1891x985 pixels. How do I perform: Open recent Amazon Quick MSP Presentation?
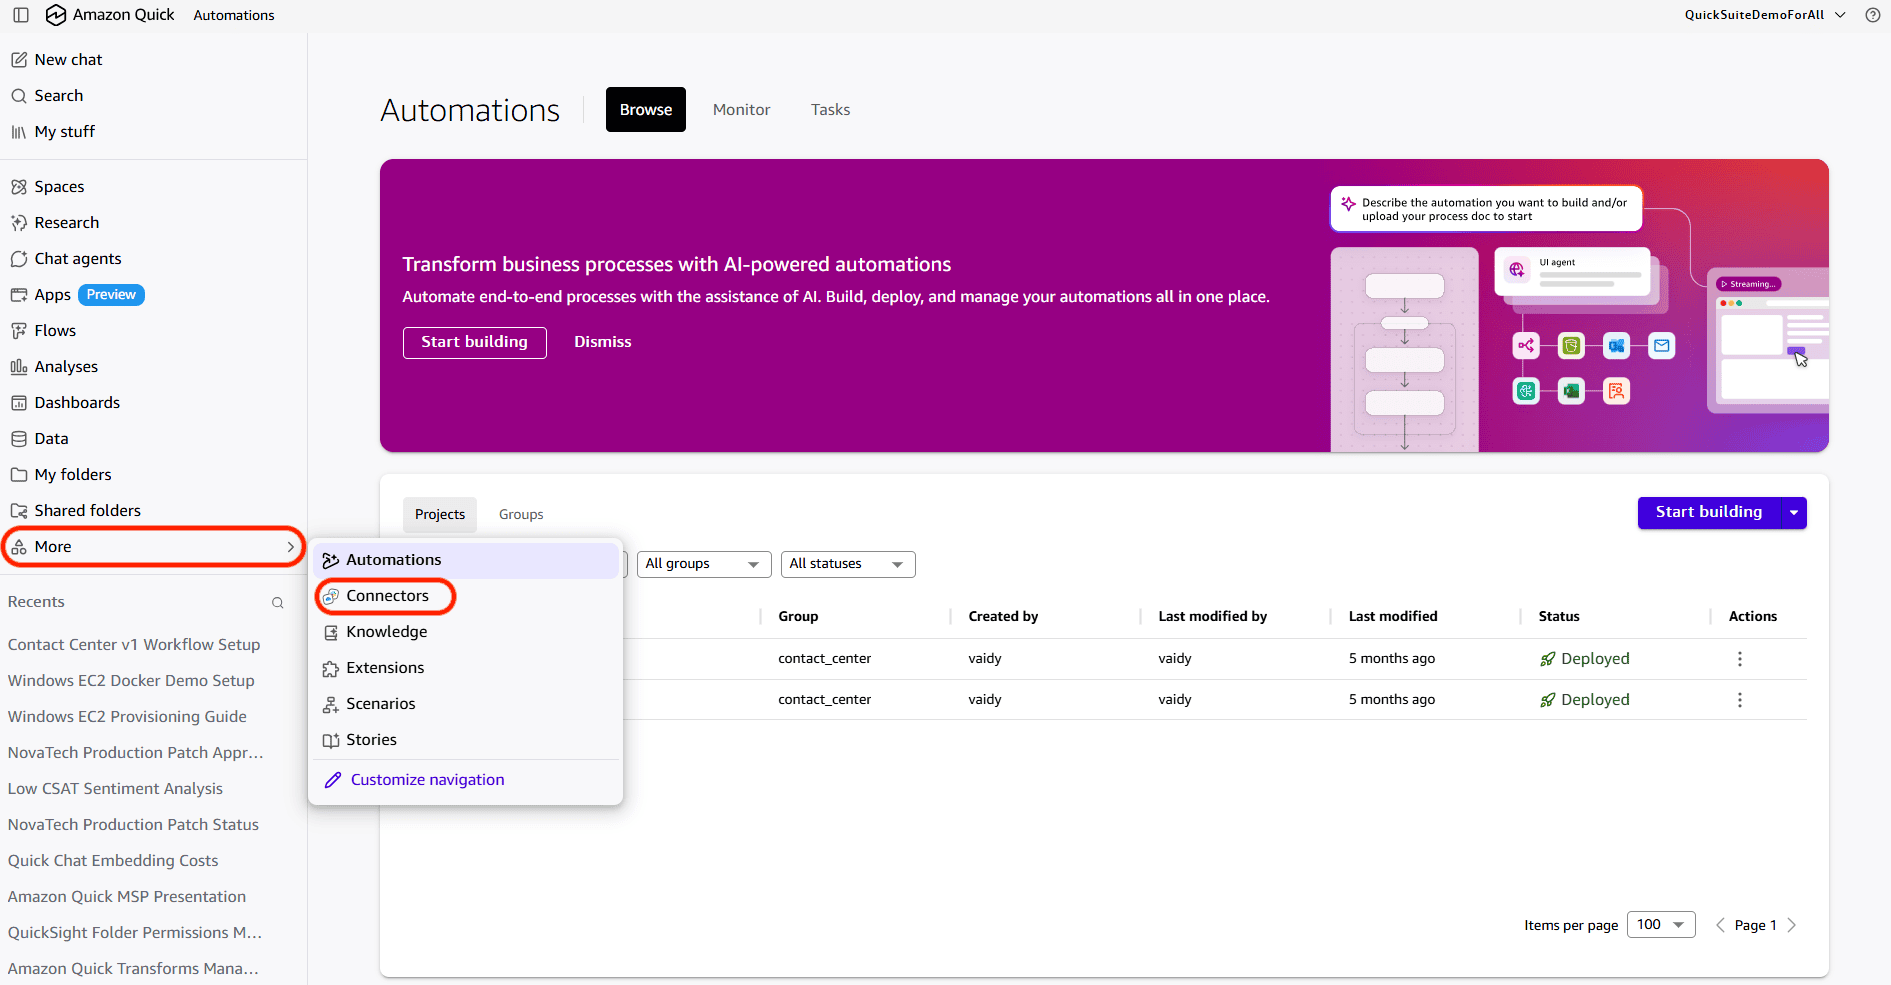(x=127, y=897)
